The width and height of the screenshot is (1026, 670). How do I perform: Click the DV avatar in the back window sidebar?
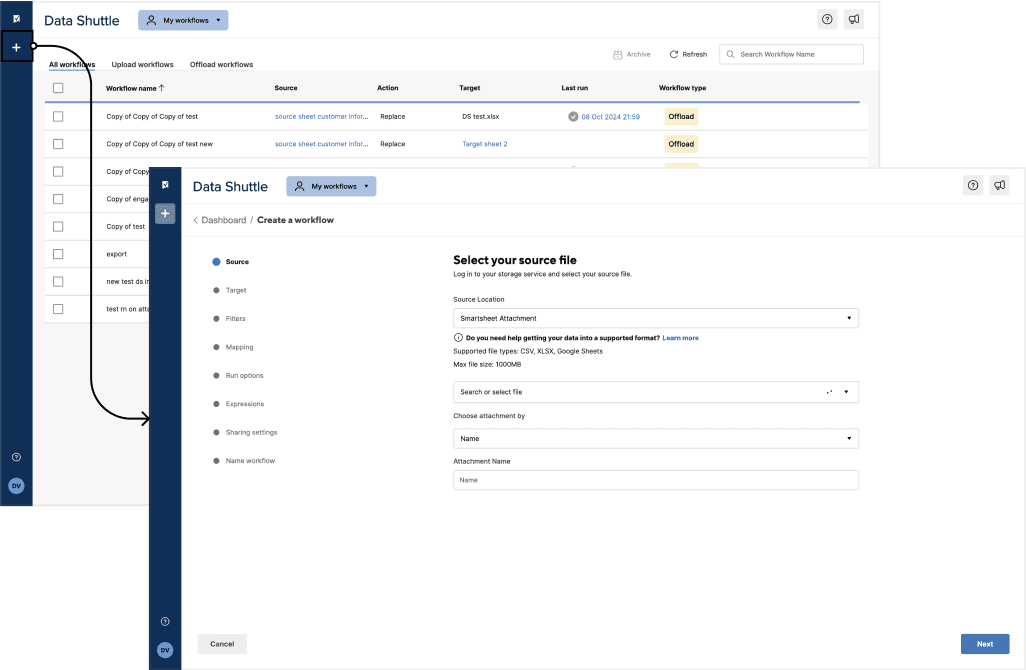point(16,485)
